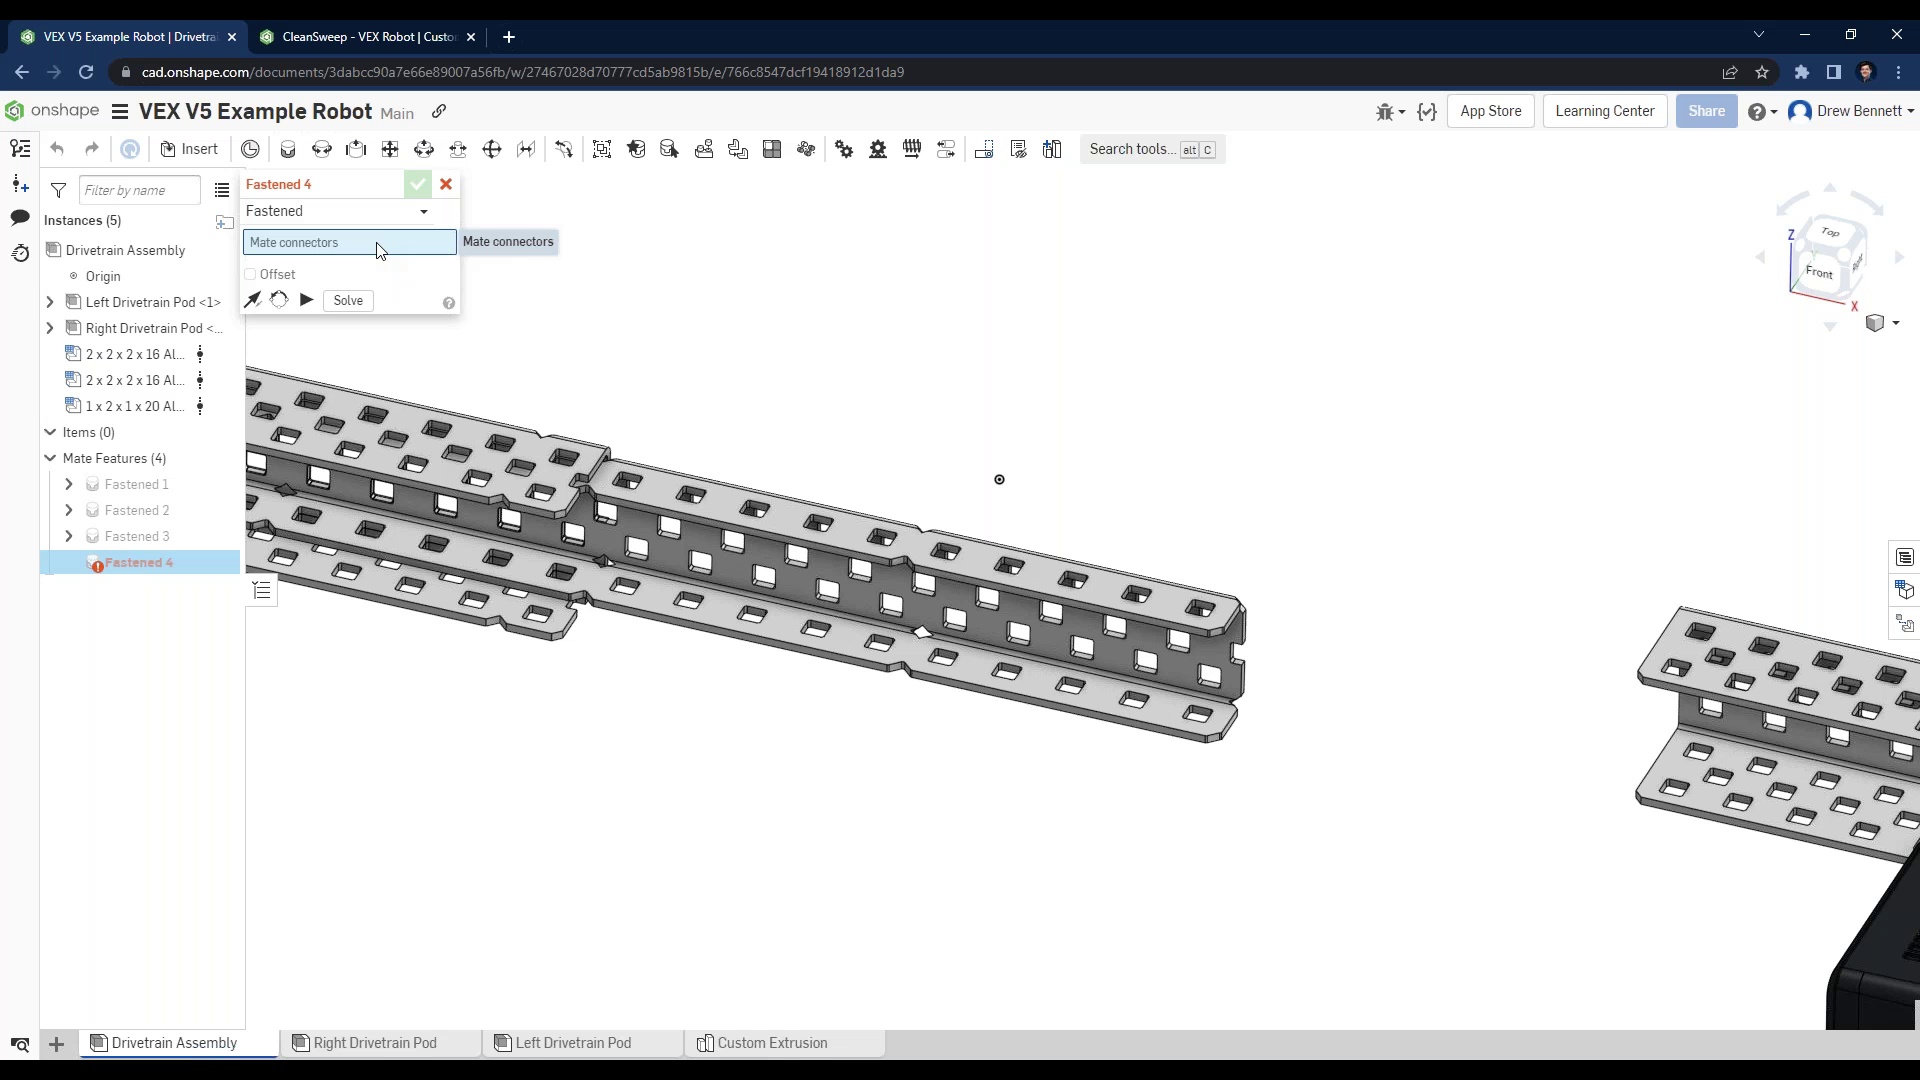The image size is (1920, 1080).
Task: Select the Planar mate tool
Action: coord(390,149)
